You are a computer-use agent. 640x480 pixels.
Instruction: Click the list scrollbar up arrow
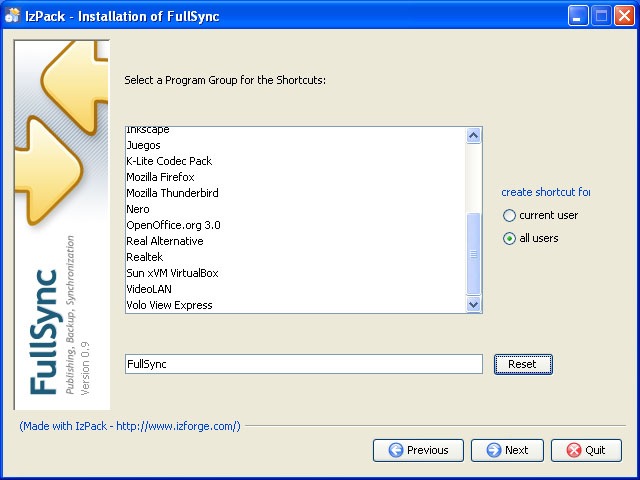point(473,136)
